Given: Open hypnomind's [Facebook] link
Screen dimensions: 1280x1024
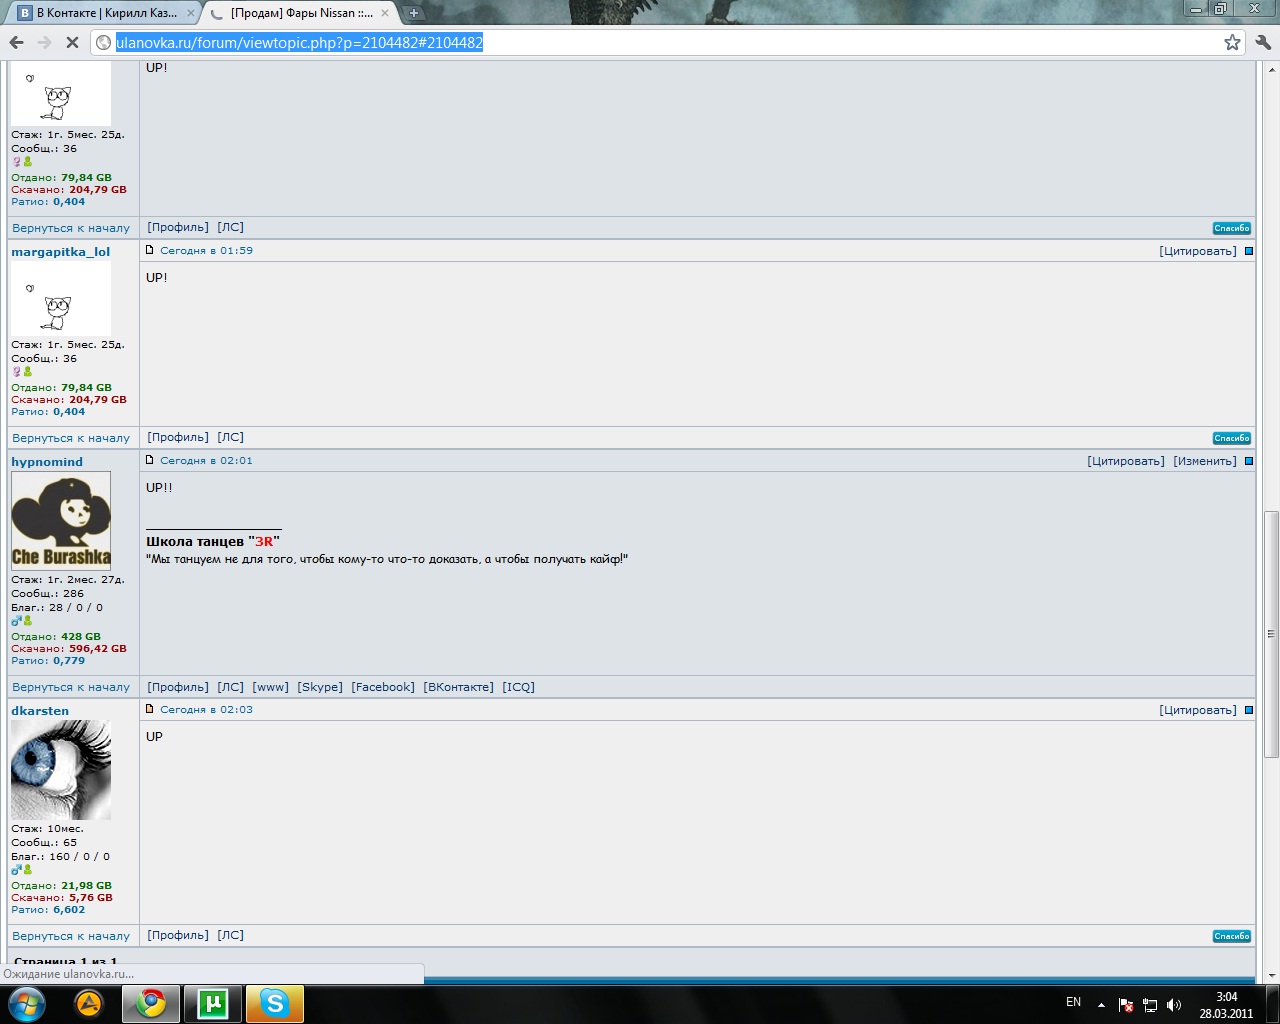Looking at the screenshot, I should point(383,687).
